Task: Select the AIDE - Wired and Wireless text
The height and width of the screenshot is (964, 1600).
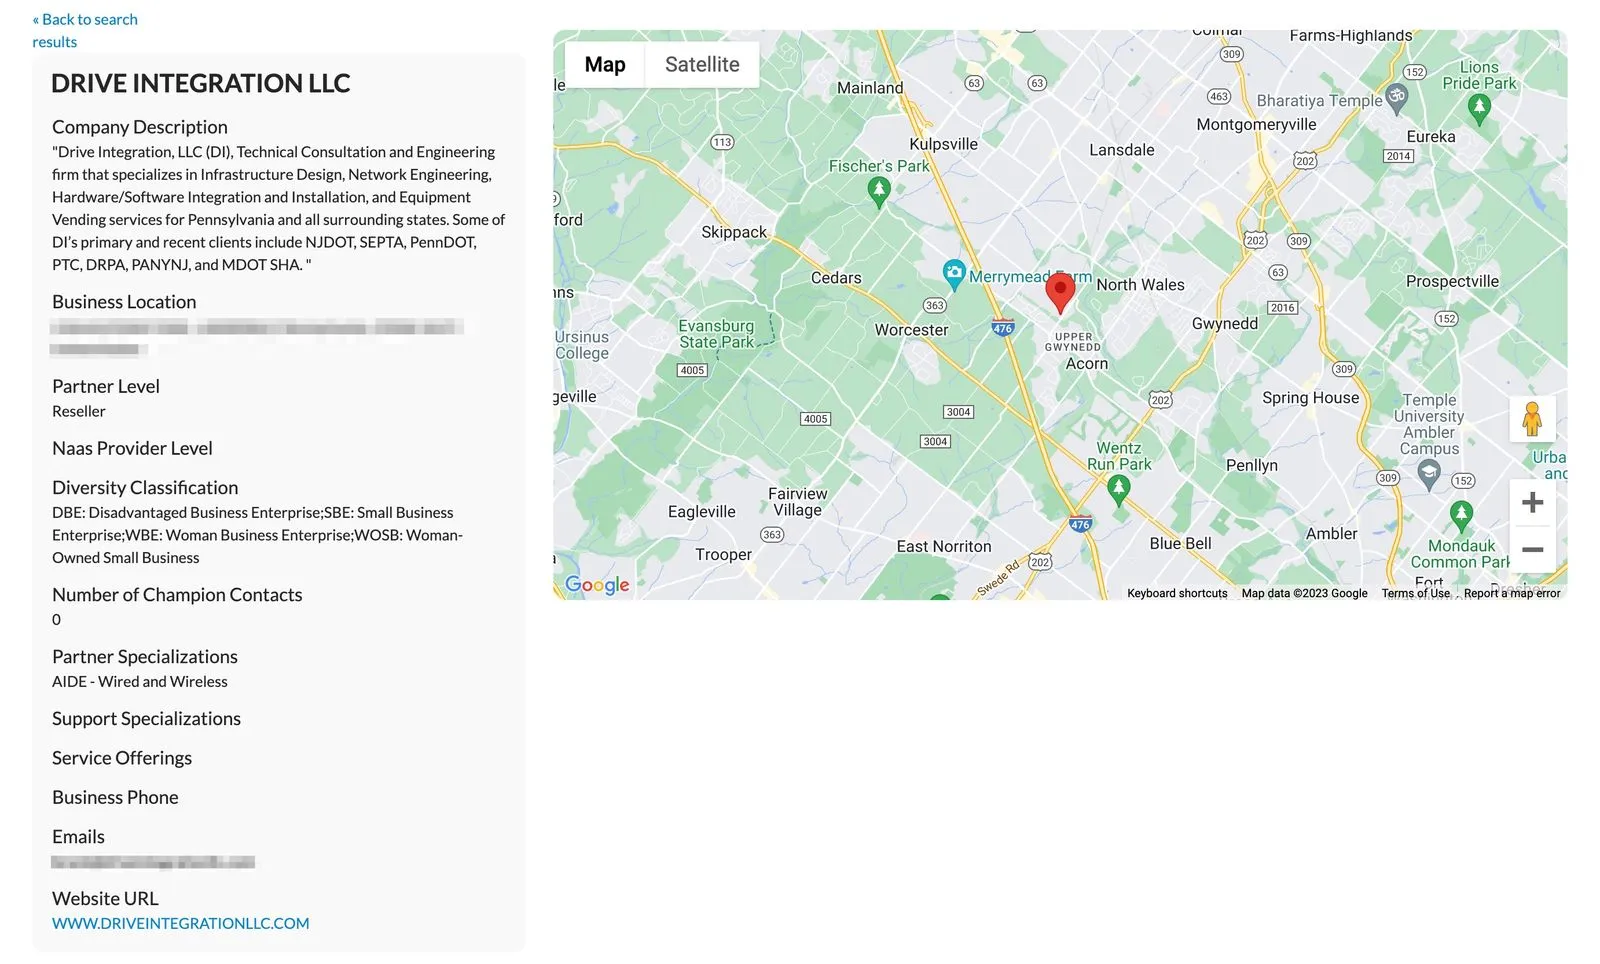Action: pos(140,681)
